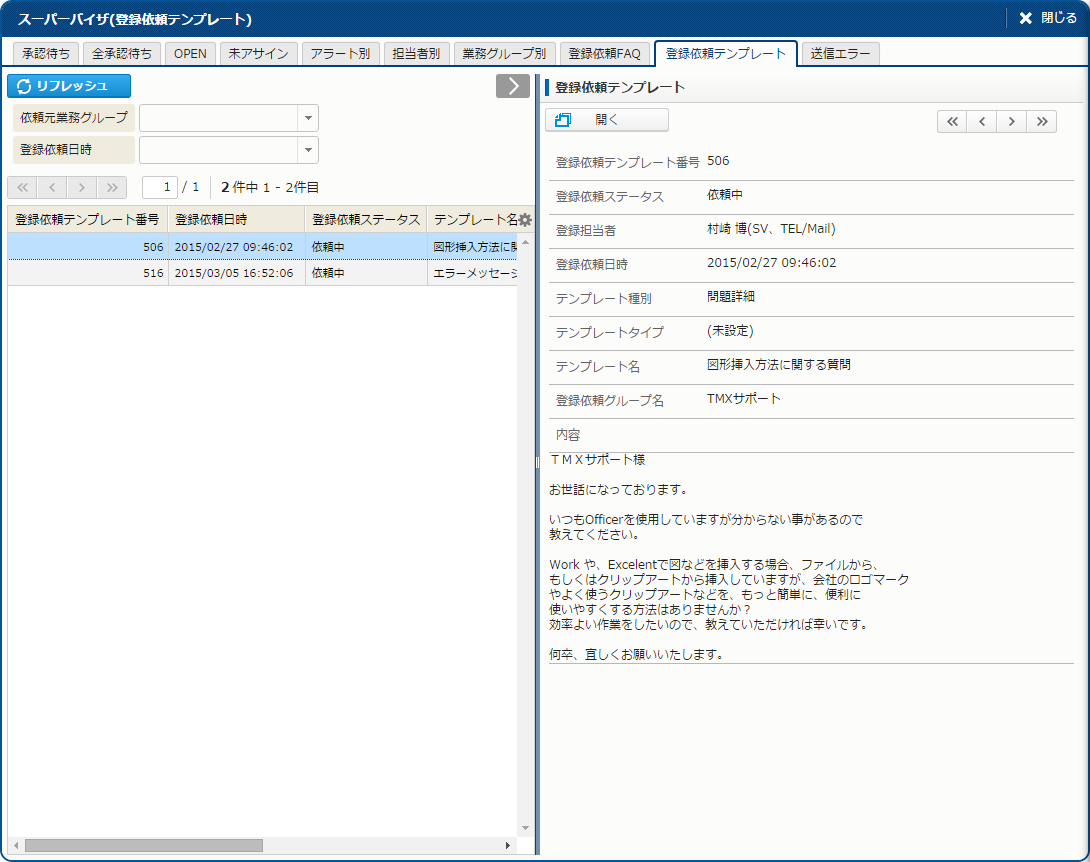Click the page number input field
This screenshot has height=862, width=1090.
click(160, 187)
